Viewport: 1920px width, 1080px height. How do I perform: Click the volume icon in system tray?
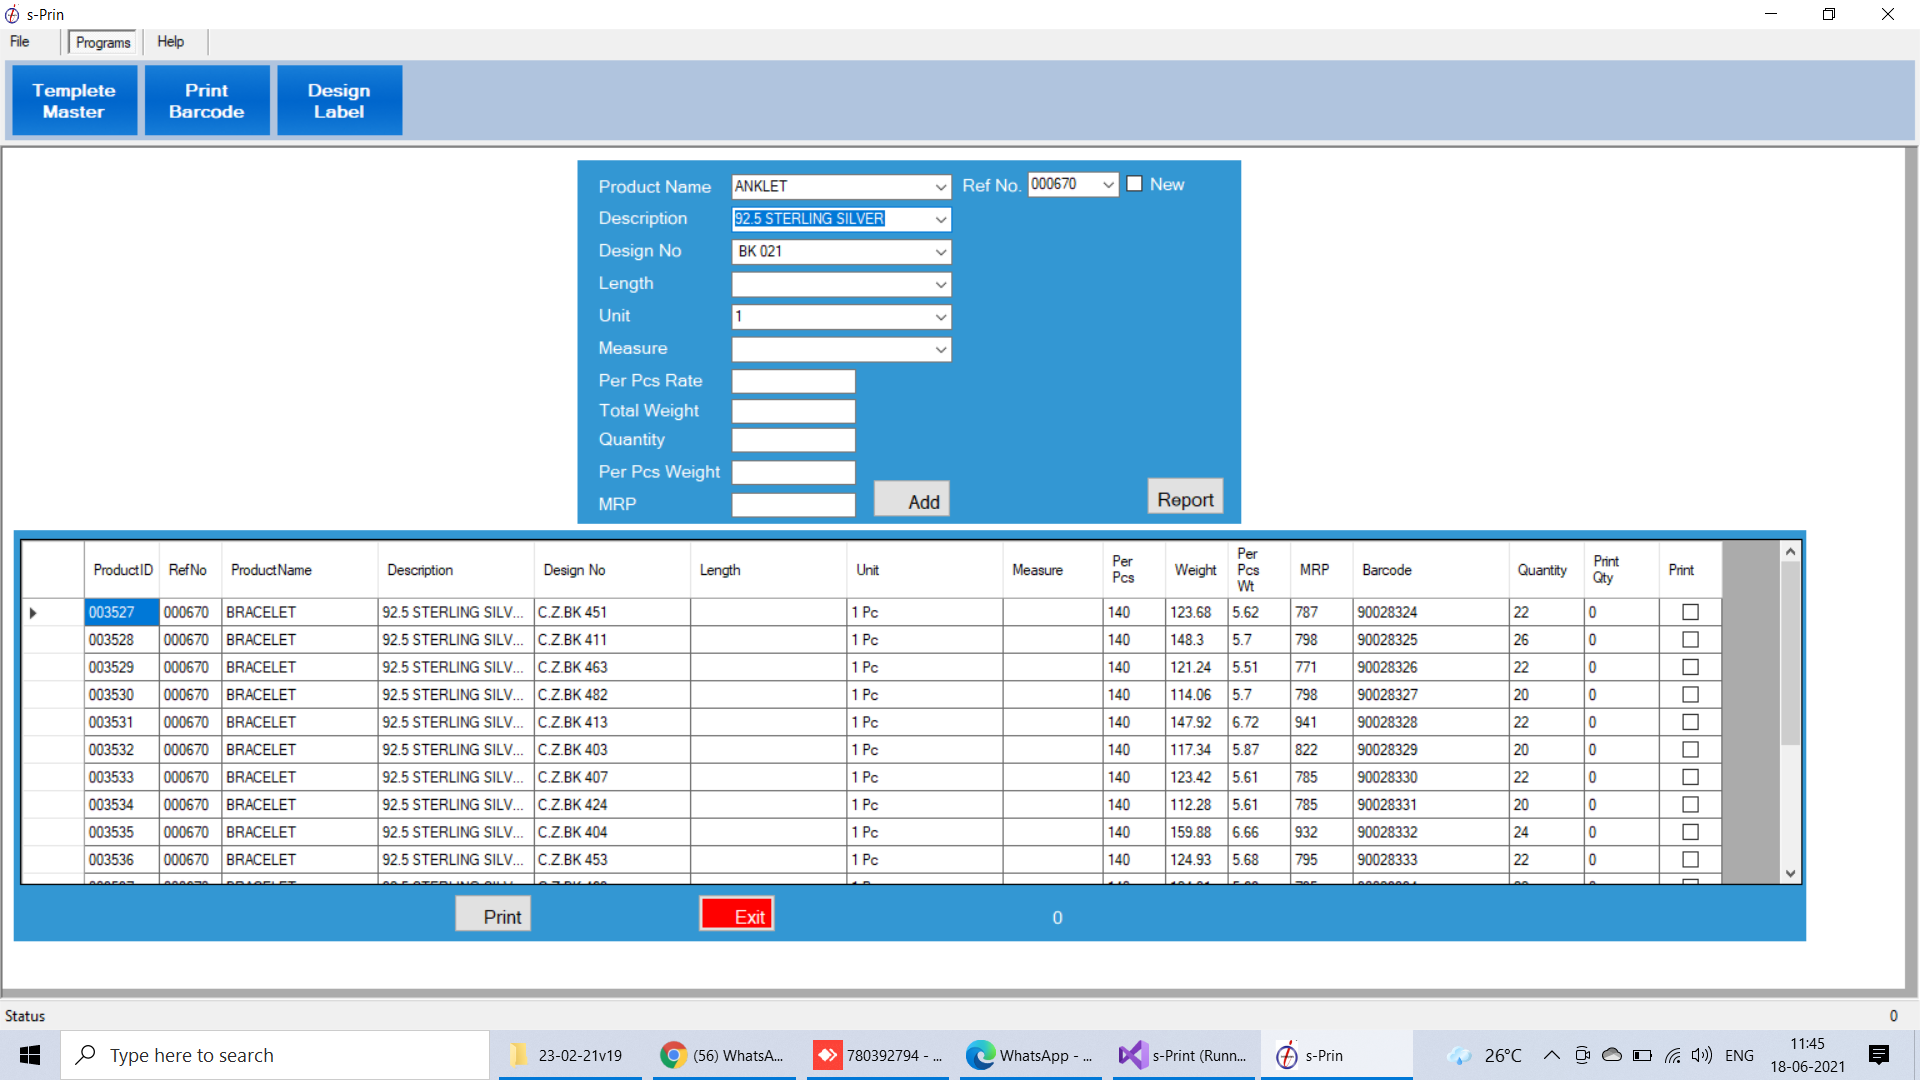click(x=1701, y=1055)
